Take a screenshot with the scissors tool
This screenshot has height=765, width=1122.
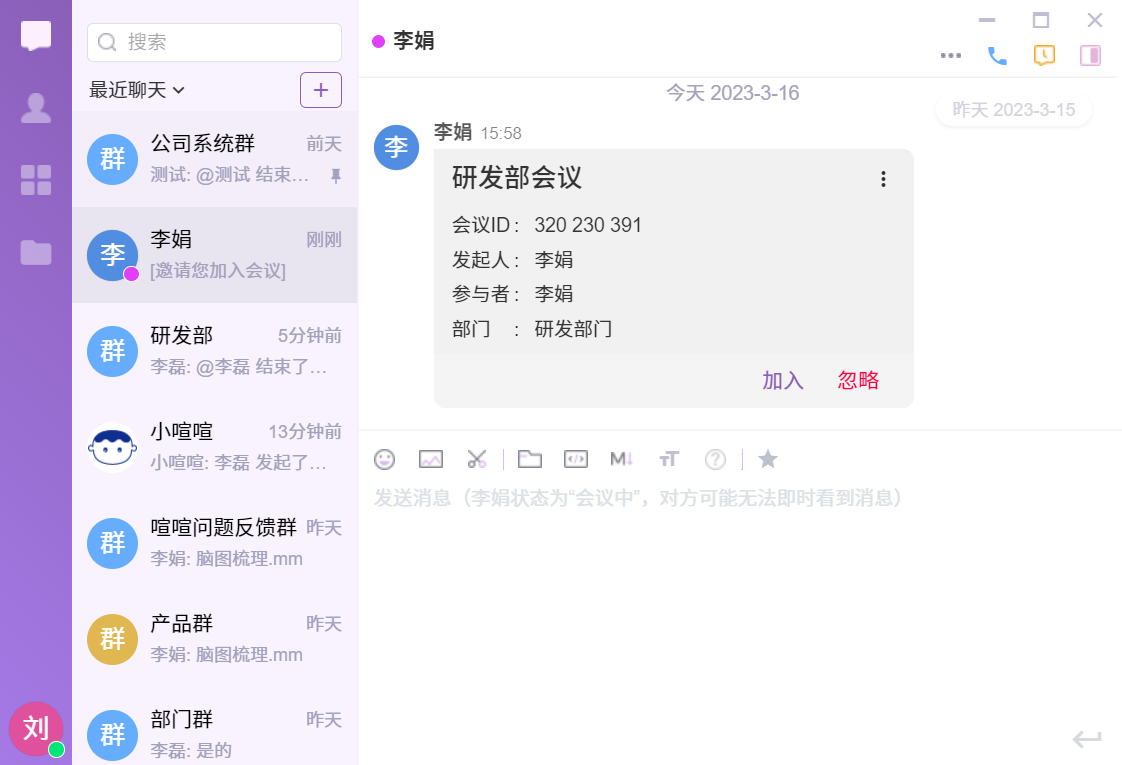[477, 459]
